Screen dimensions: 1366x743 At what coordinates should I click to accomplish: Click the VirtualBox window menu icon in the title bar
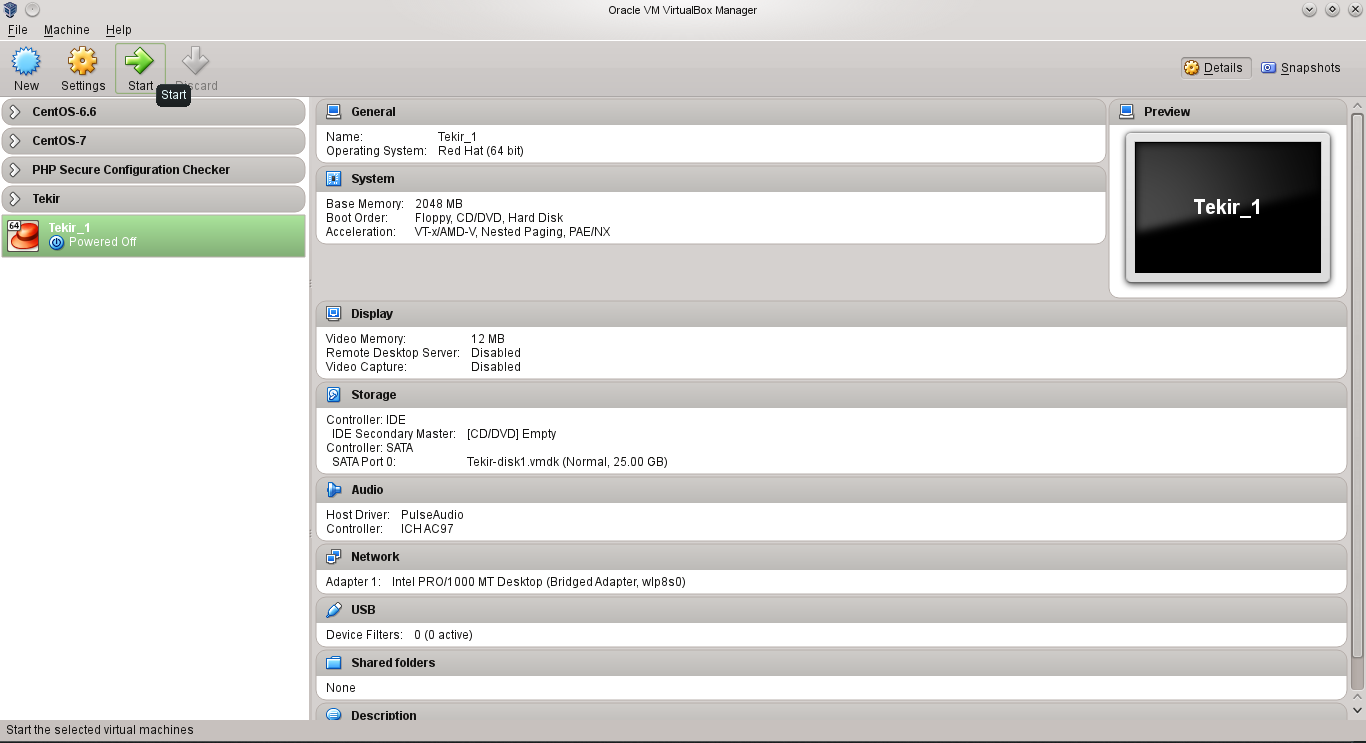(x=10, y=10)
